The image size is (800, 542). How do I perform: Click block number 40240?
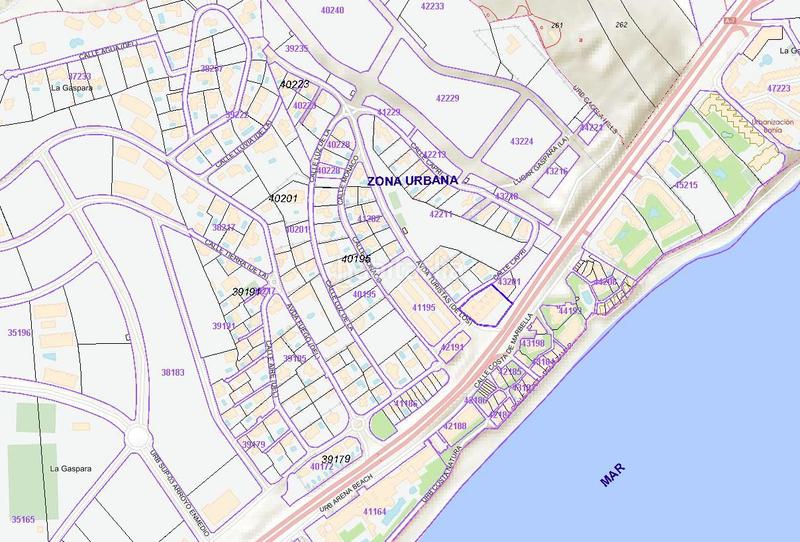[330, 11]
